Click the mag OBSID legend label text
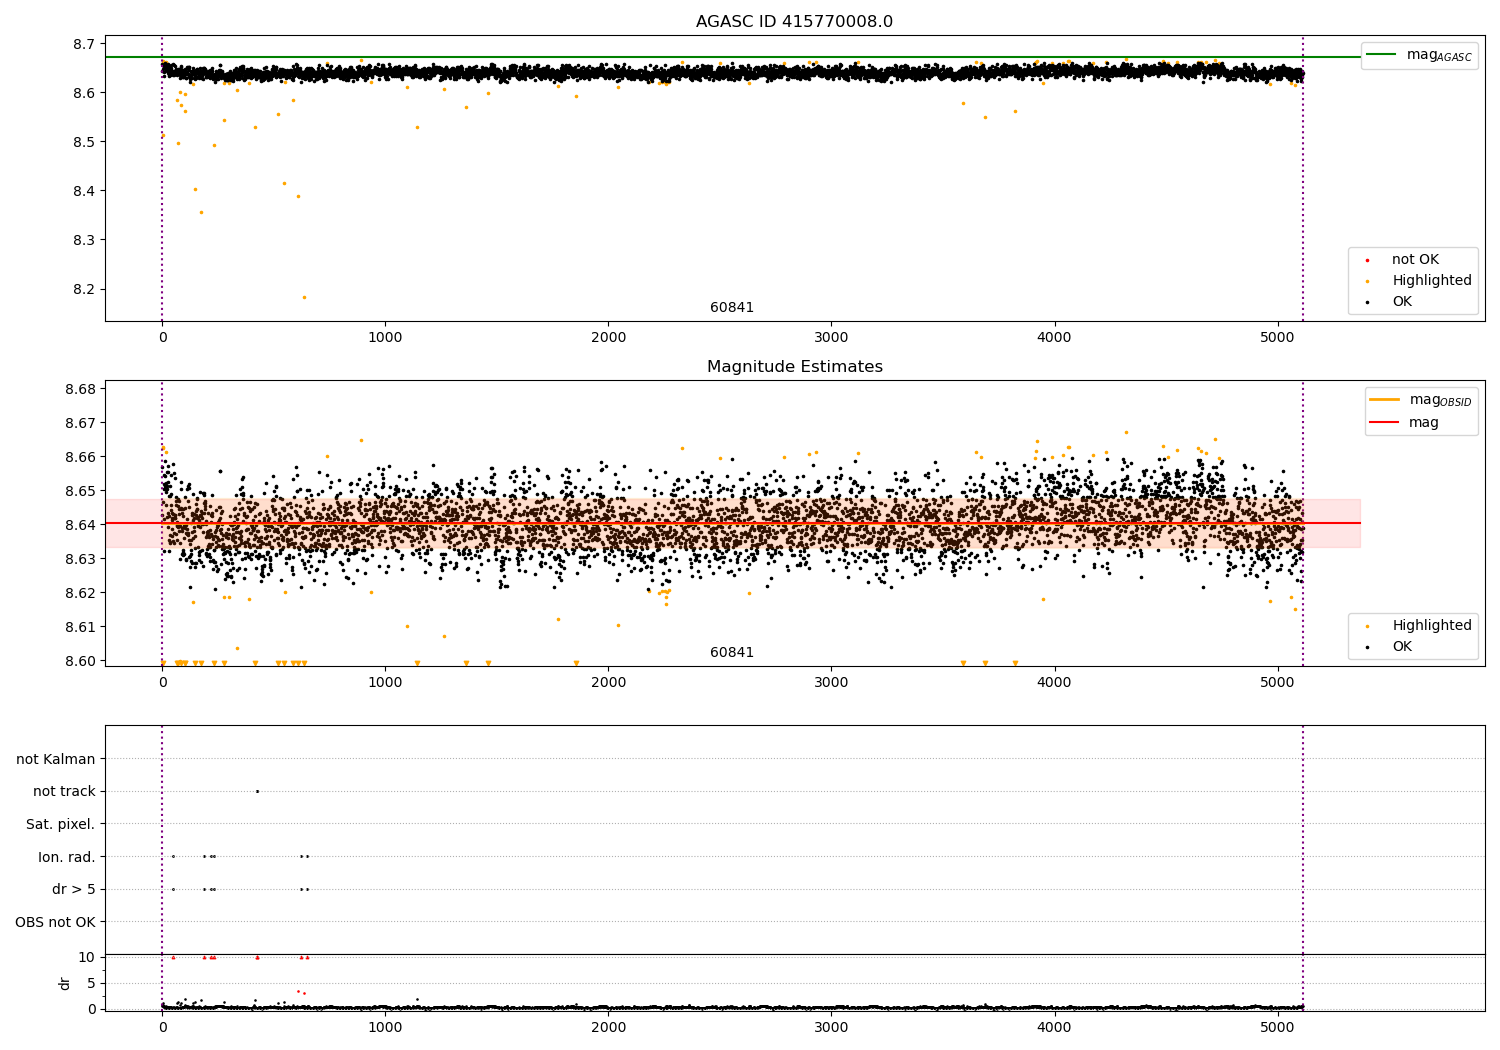 (x=1441, y=401)
